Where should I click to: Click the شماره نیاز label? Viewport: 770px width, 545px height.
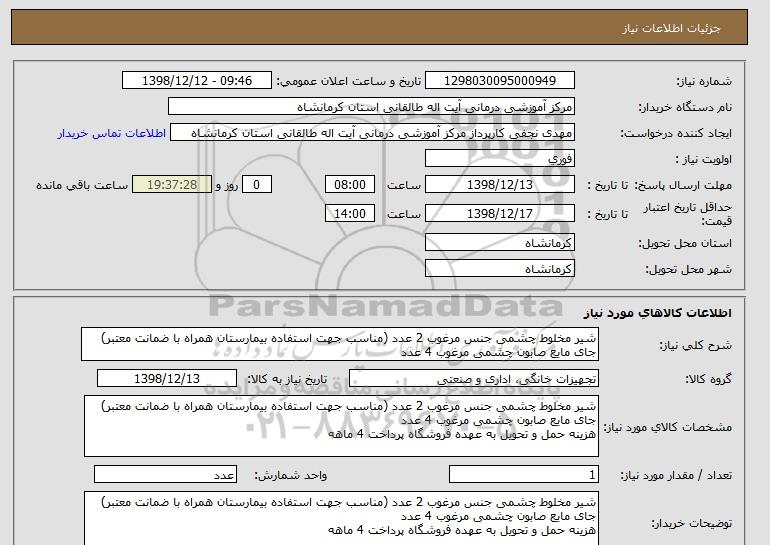click(704, 82)
